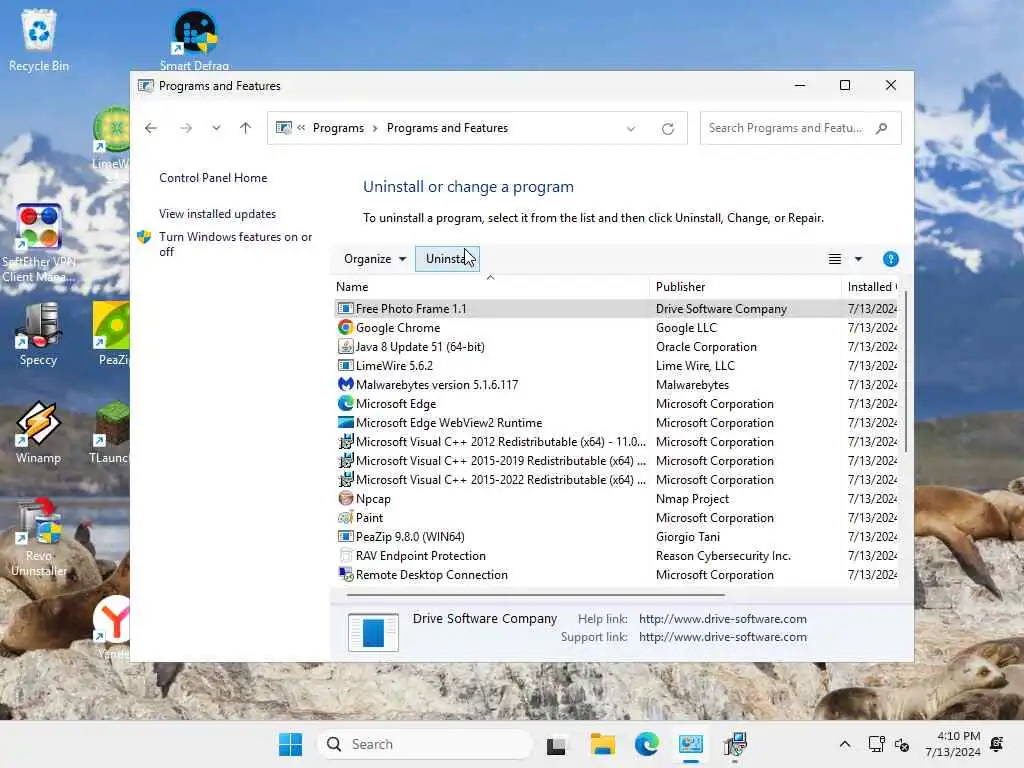This screenshot has width=1024, height=768.
Task: Select PeaZip 9.8.0 (WIN64) entry
Action: tap(616, 537)
